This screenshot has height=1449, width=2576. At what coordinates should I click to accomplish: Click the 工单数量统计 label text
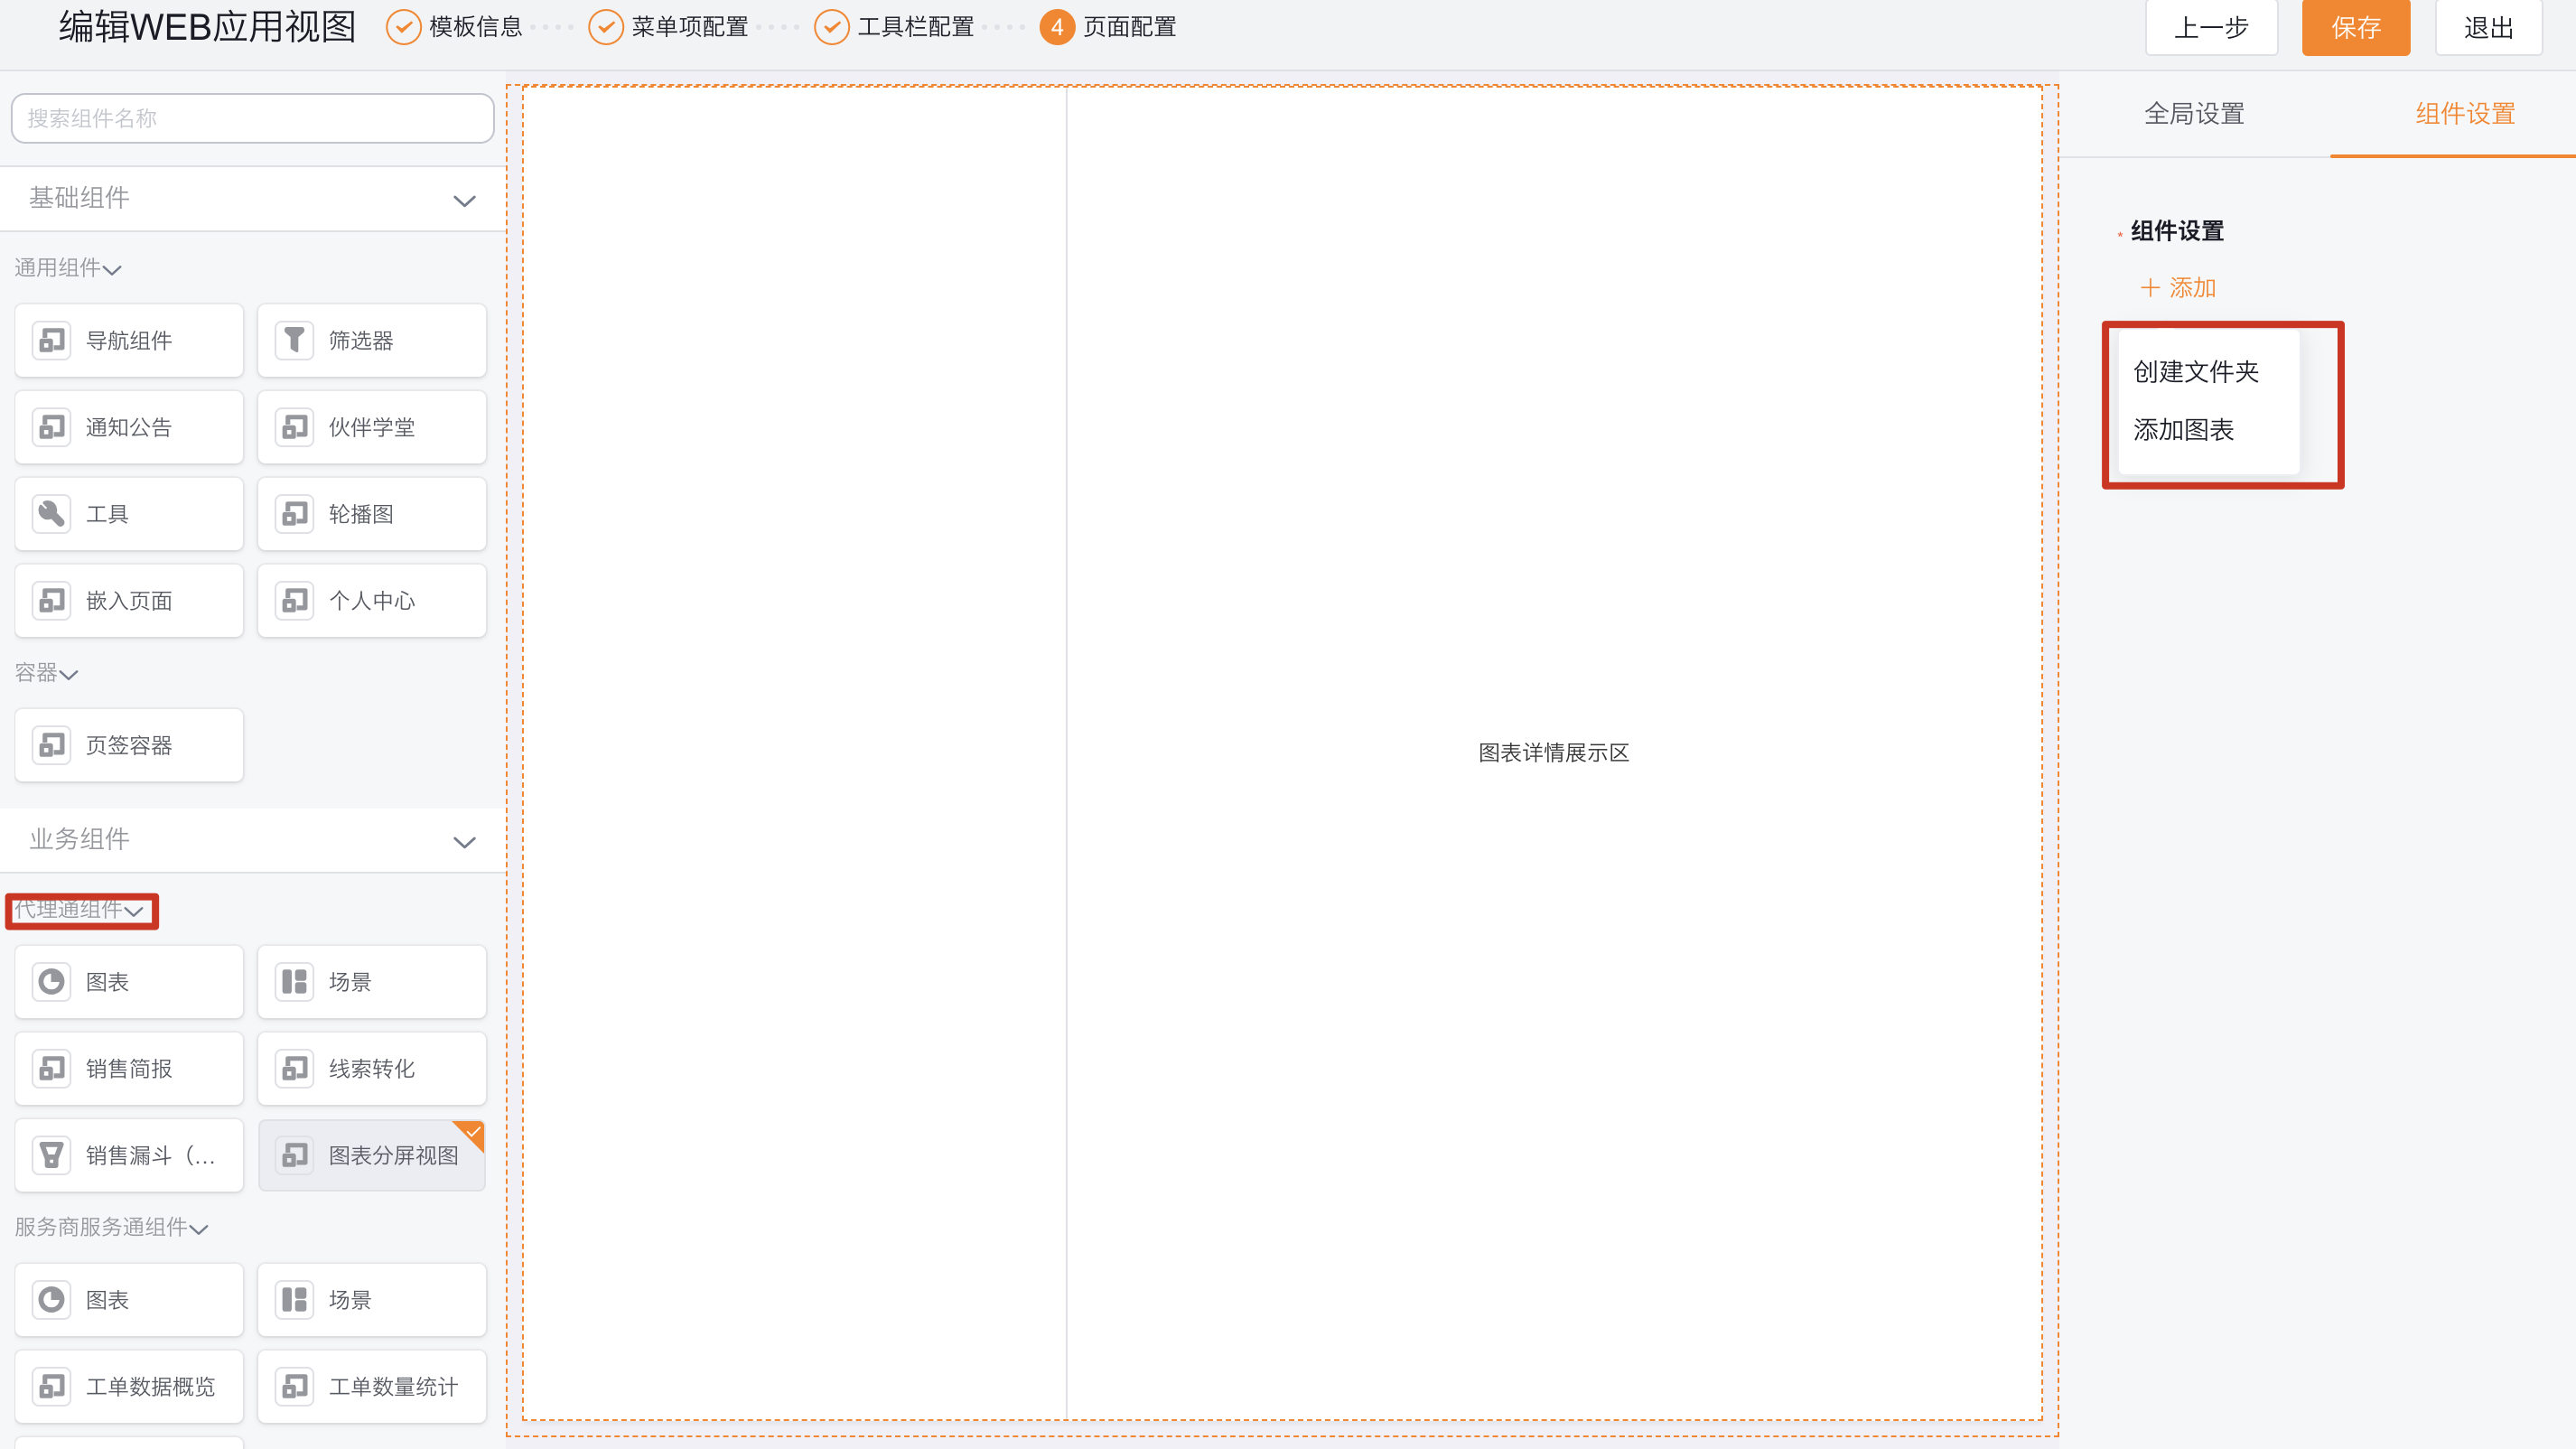[x=394, y=1387]
